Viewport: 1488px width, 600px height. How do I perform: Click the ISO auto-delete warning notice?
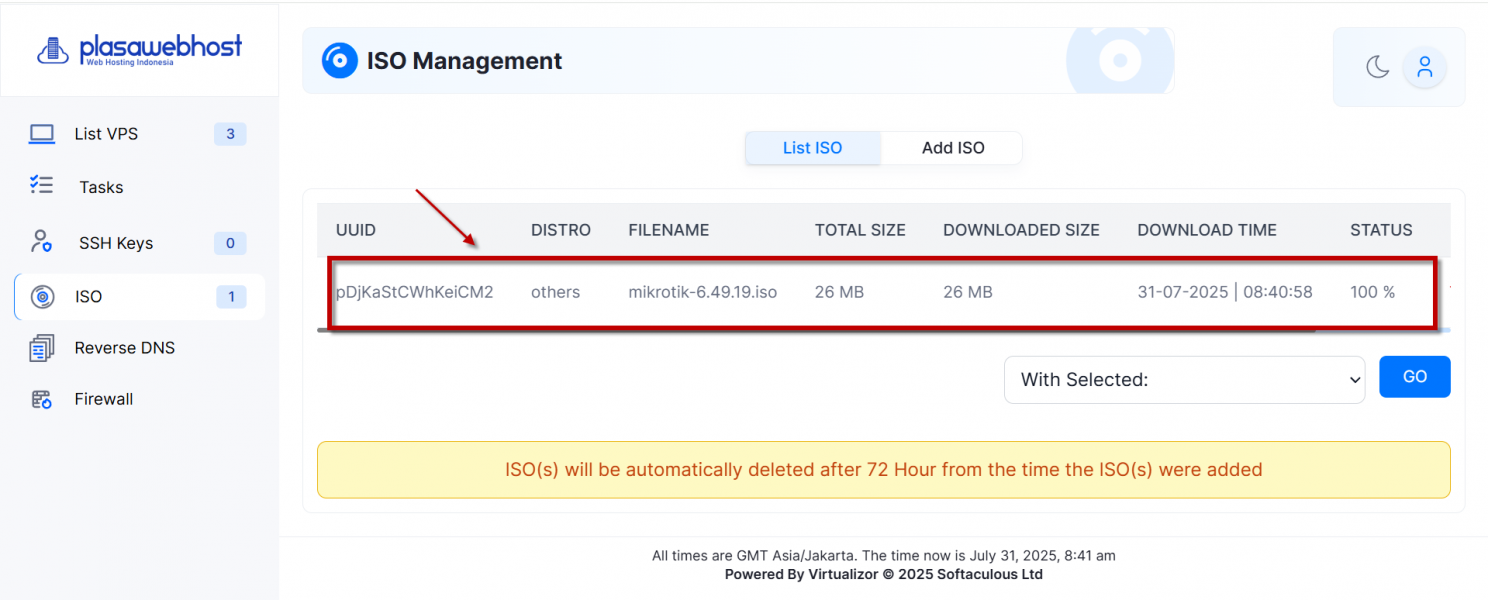884,470
